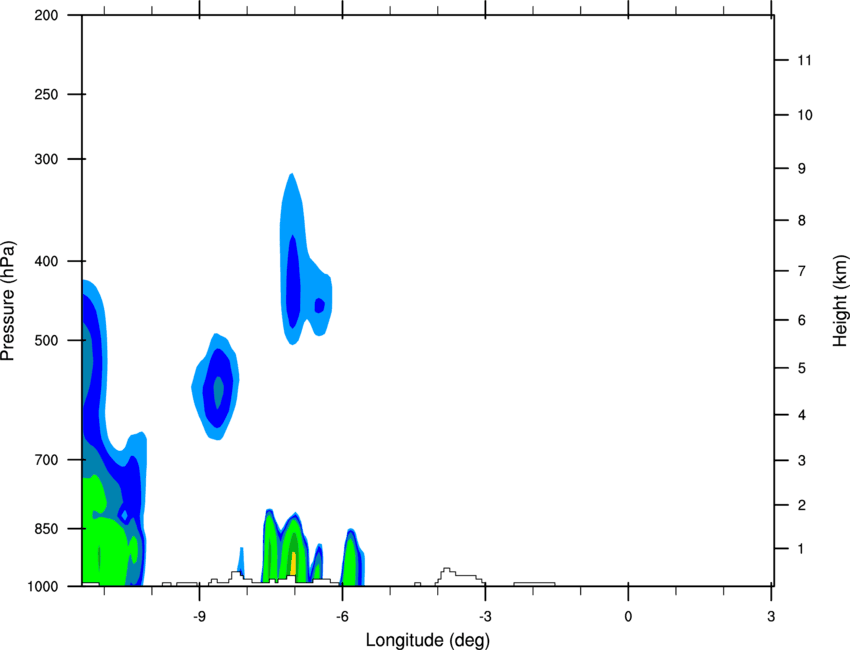Click the terrain outline bump near -3.8 longitude
The height and width of the screenshot is (650, 850).
pos(460,577)
